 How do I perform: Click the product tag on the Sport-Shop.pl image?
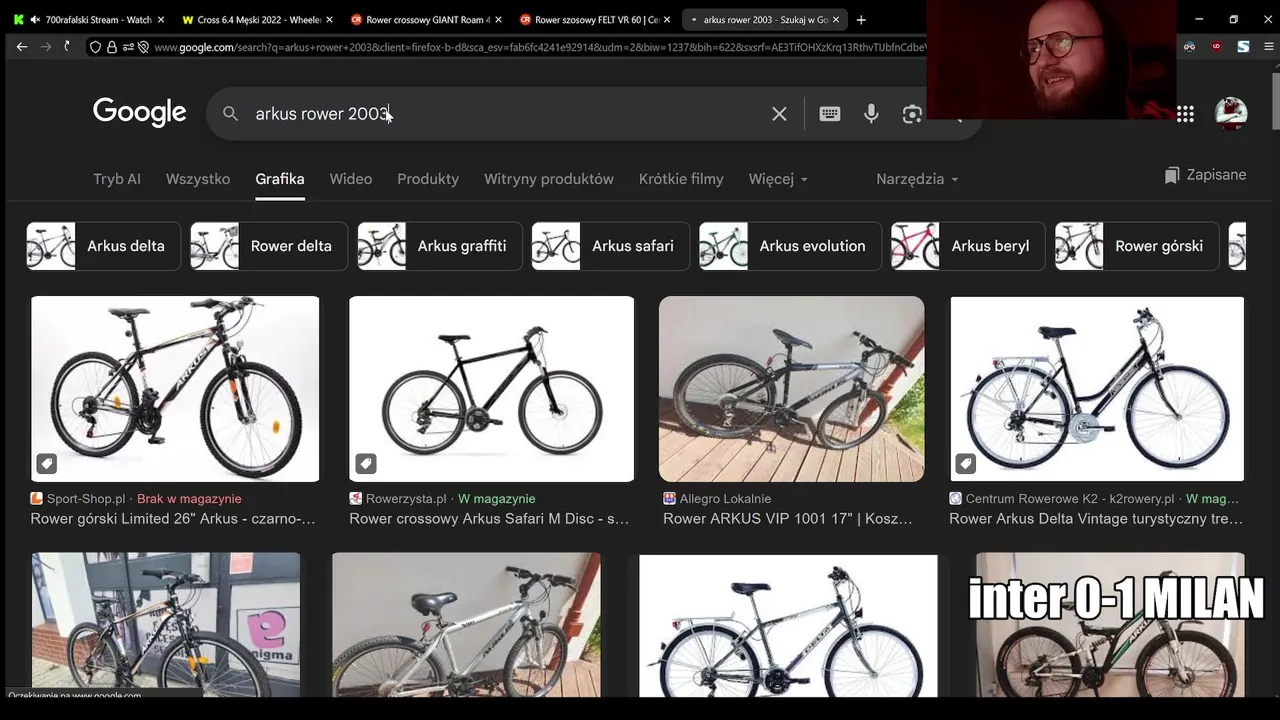pos(47,464)
